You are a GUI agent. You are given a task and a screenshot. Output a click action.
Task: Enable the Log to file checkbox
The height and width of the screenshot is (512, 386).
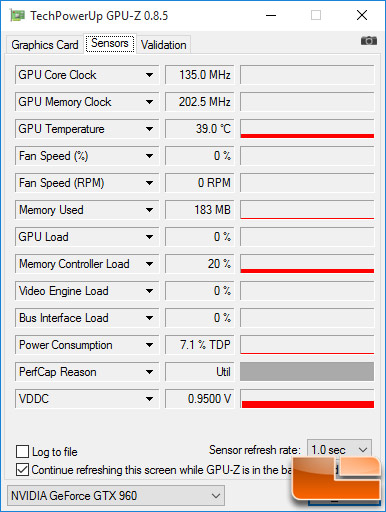click(22, 452)
